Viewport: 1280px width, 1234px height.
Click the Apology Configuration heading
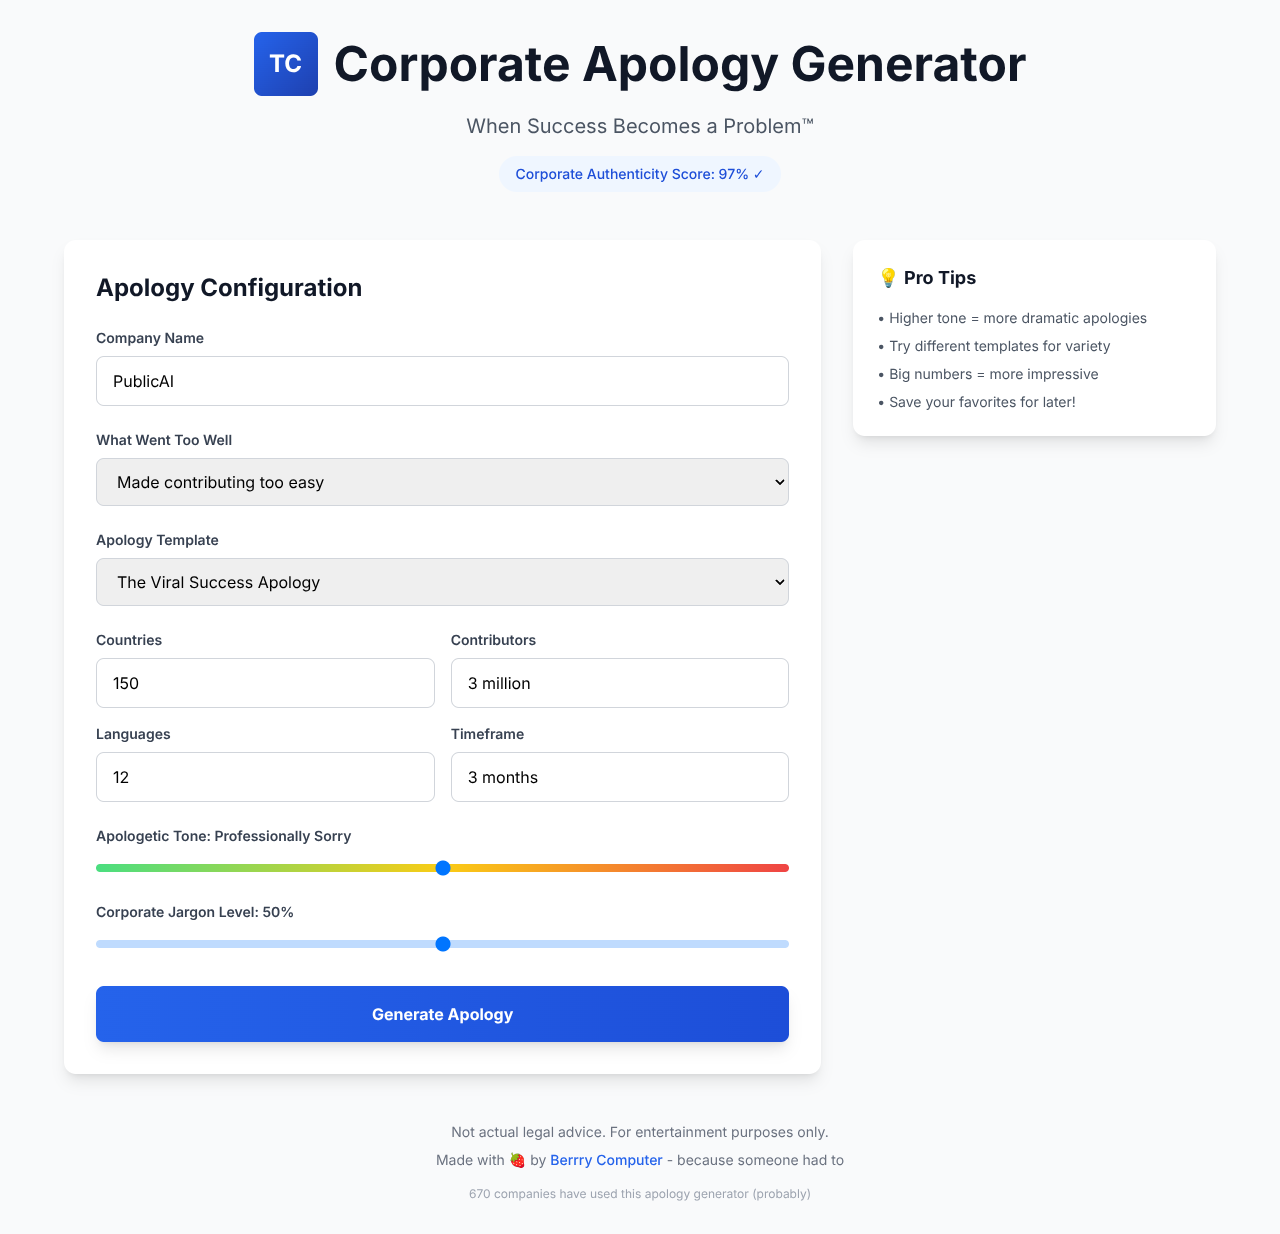pyautogui.click(x=229, y=288)
